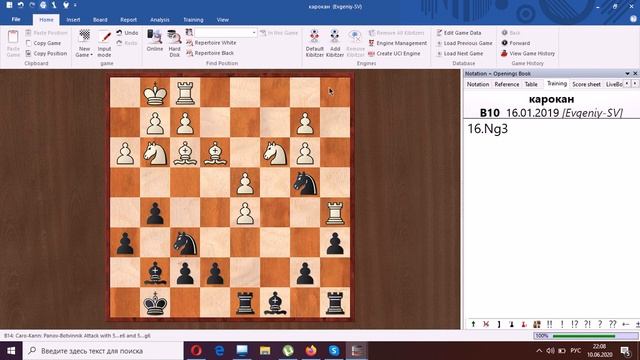Click the globe icon in quick access toolbar
Screen dimensions: 640x360
click(x=43, y=5)
